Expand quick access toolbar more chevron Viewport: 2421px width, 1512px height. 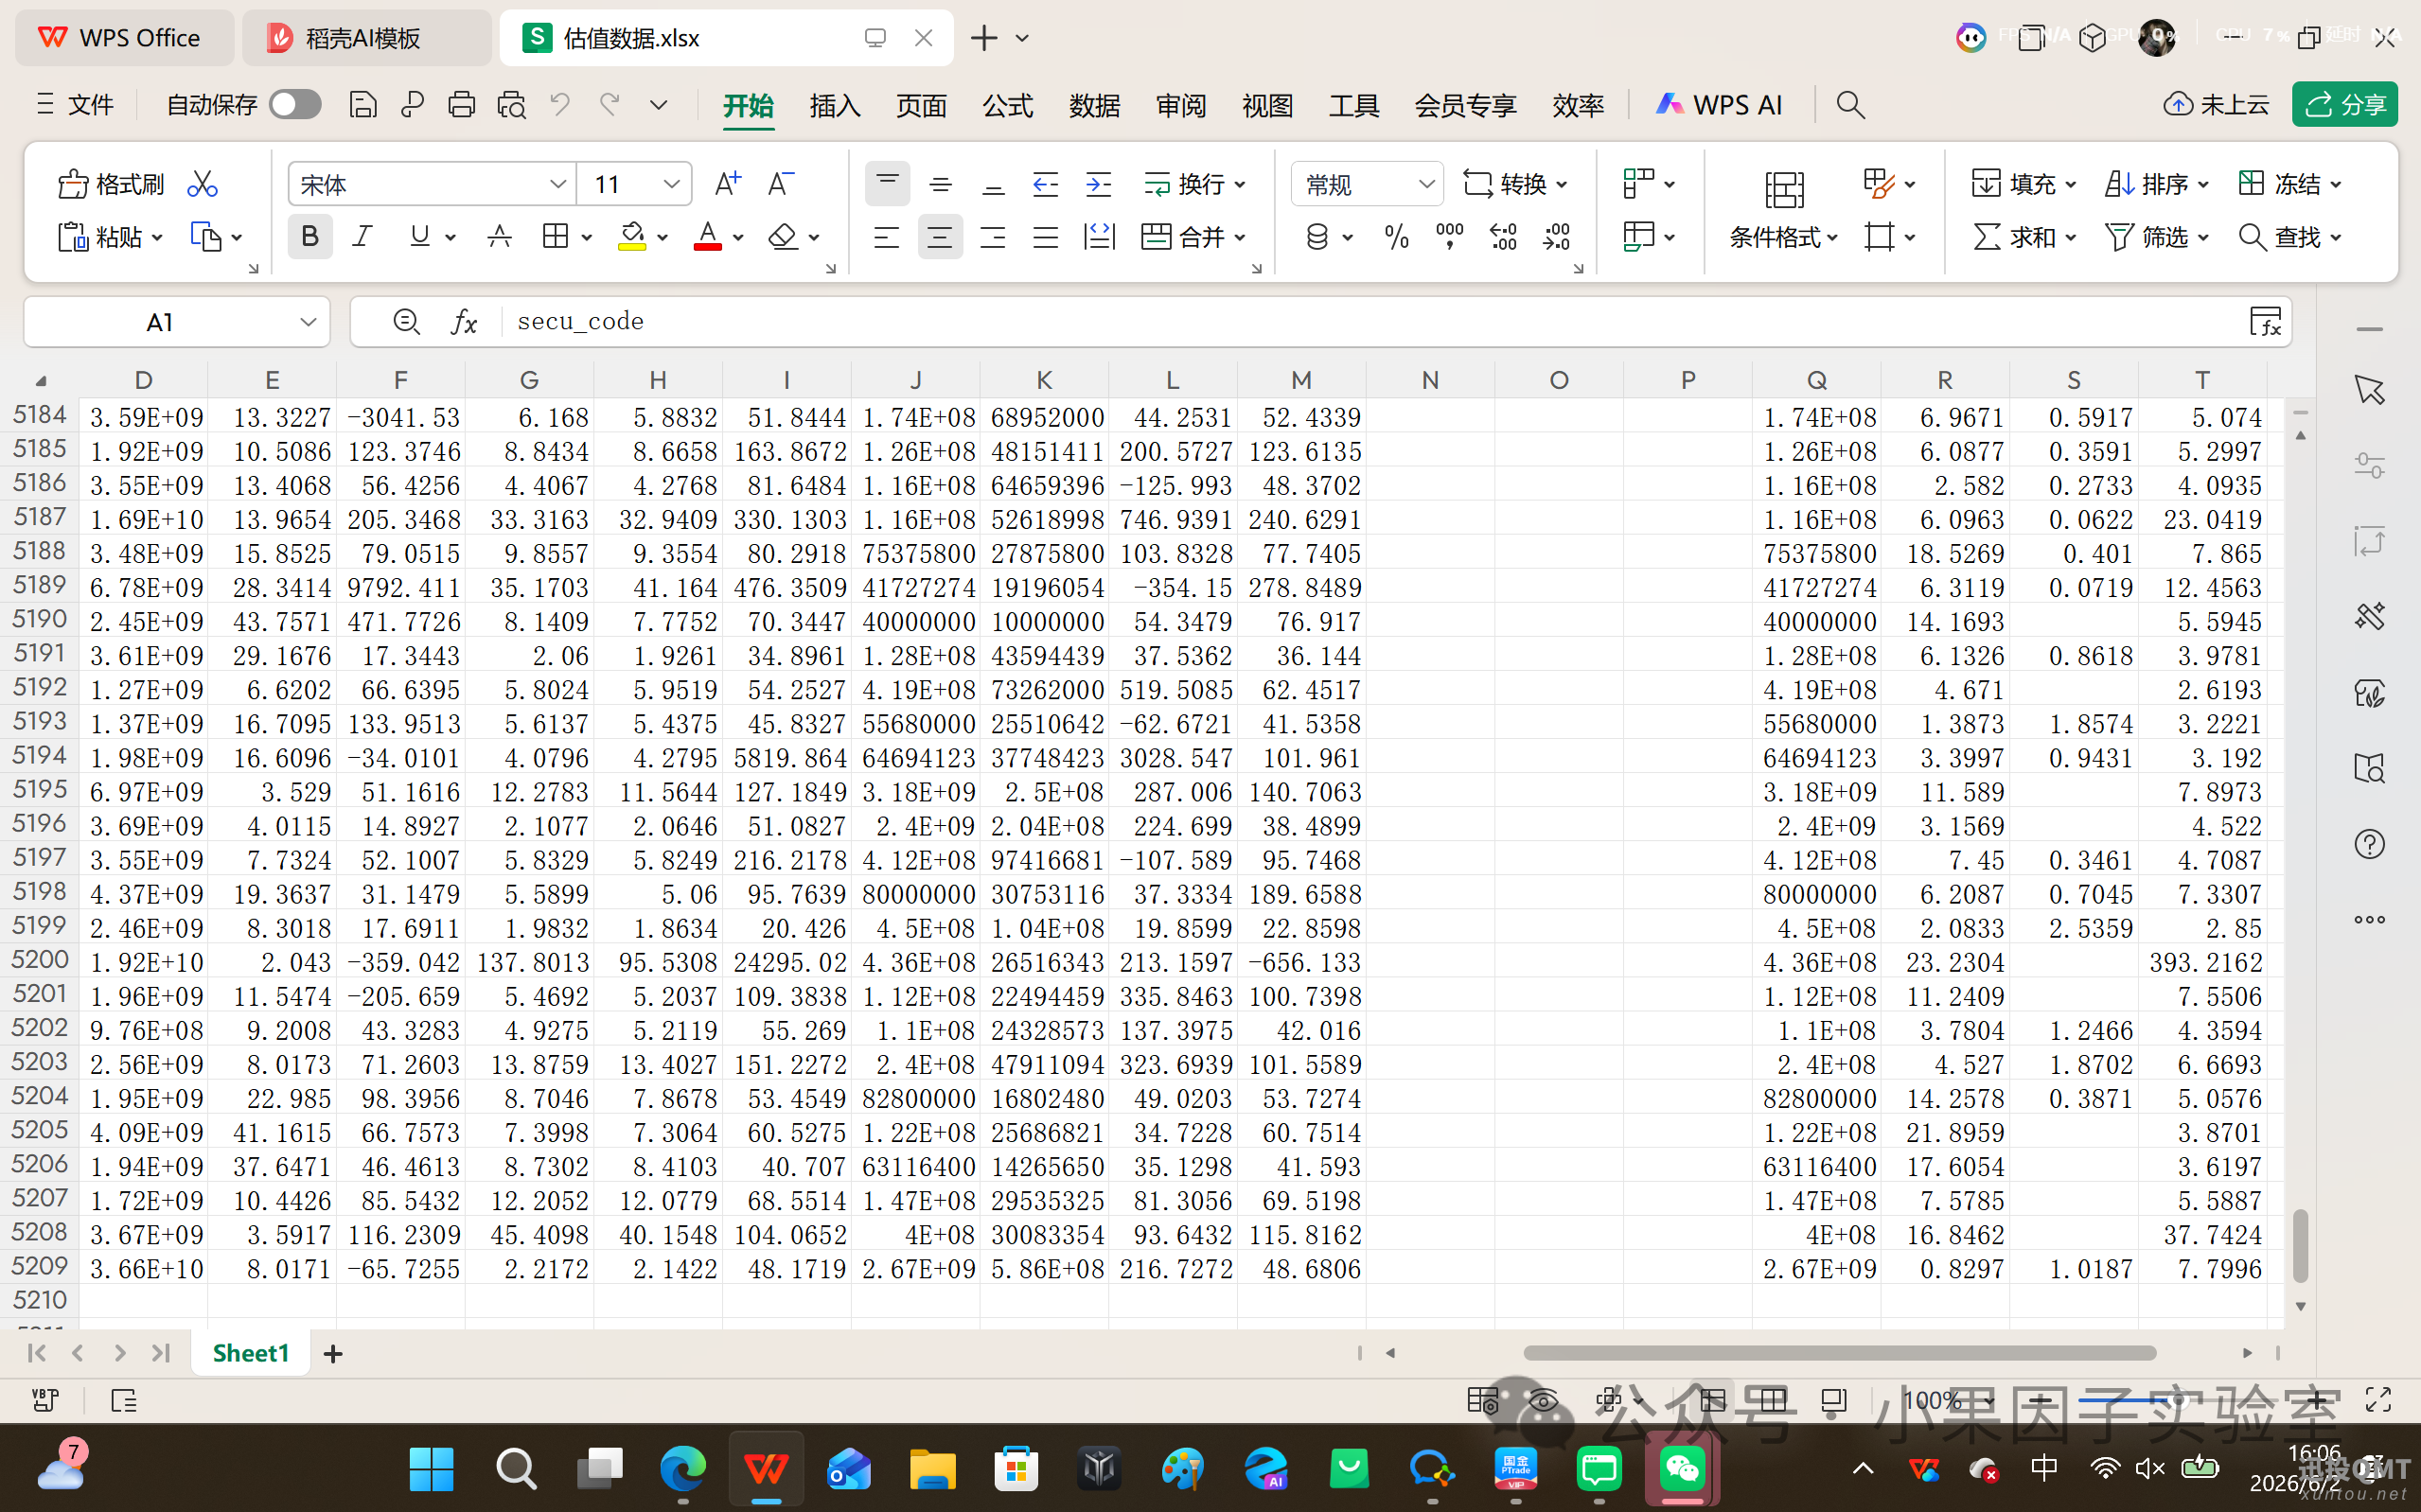[x=658, y=105]
